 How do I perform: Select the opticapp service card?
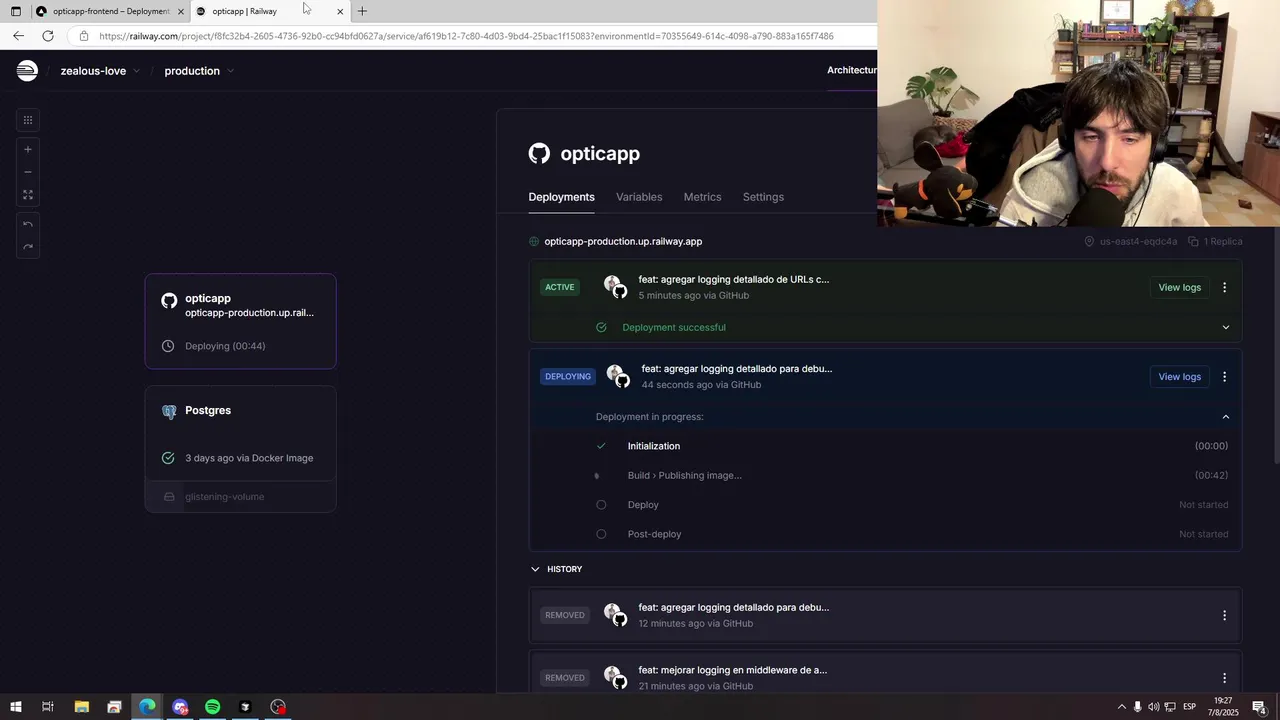tap(241, 321)
